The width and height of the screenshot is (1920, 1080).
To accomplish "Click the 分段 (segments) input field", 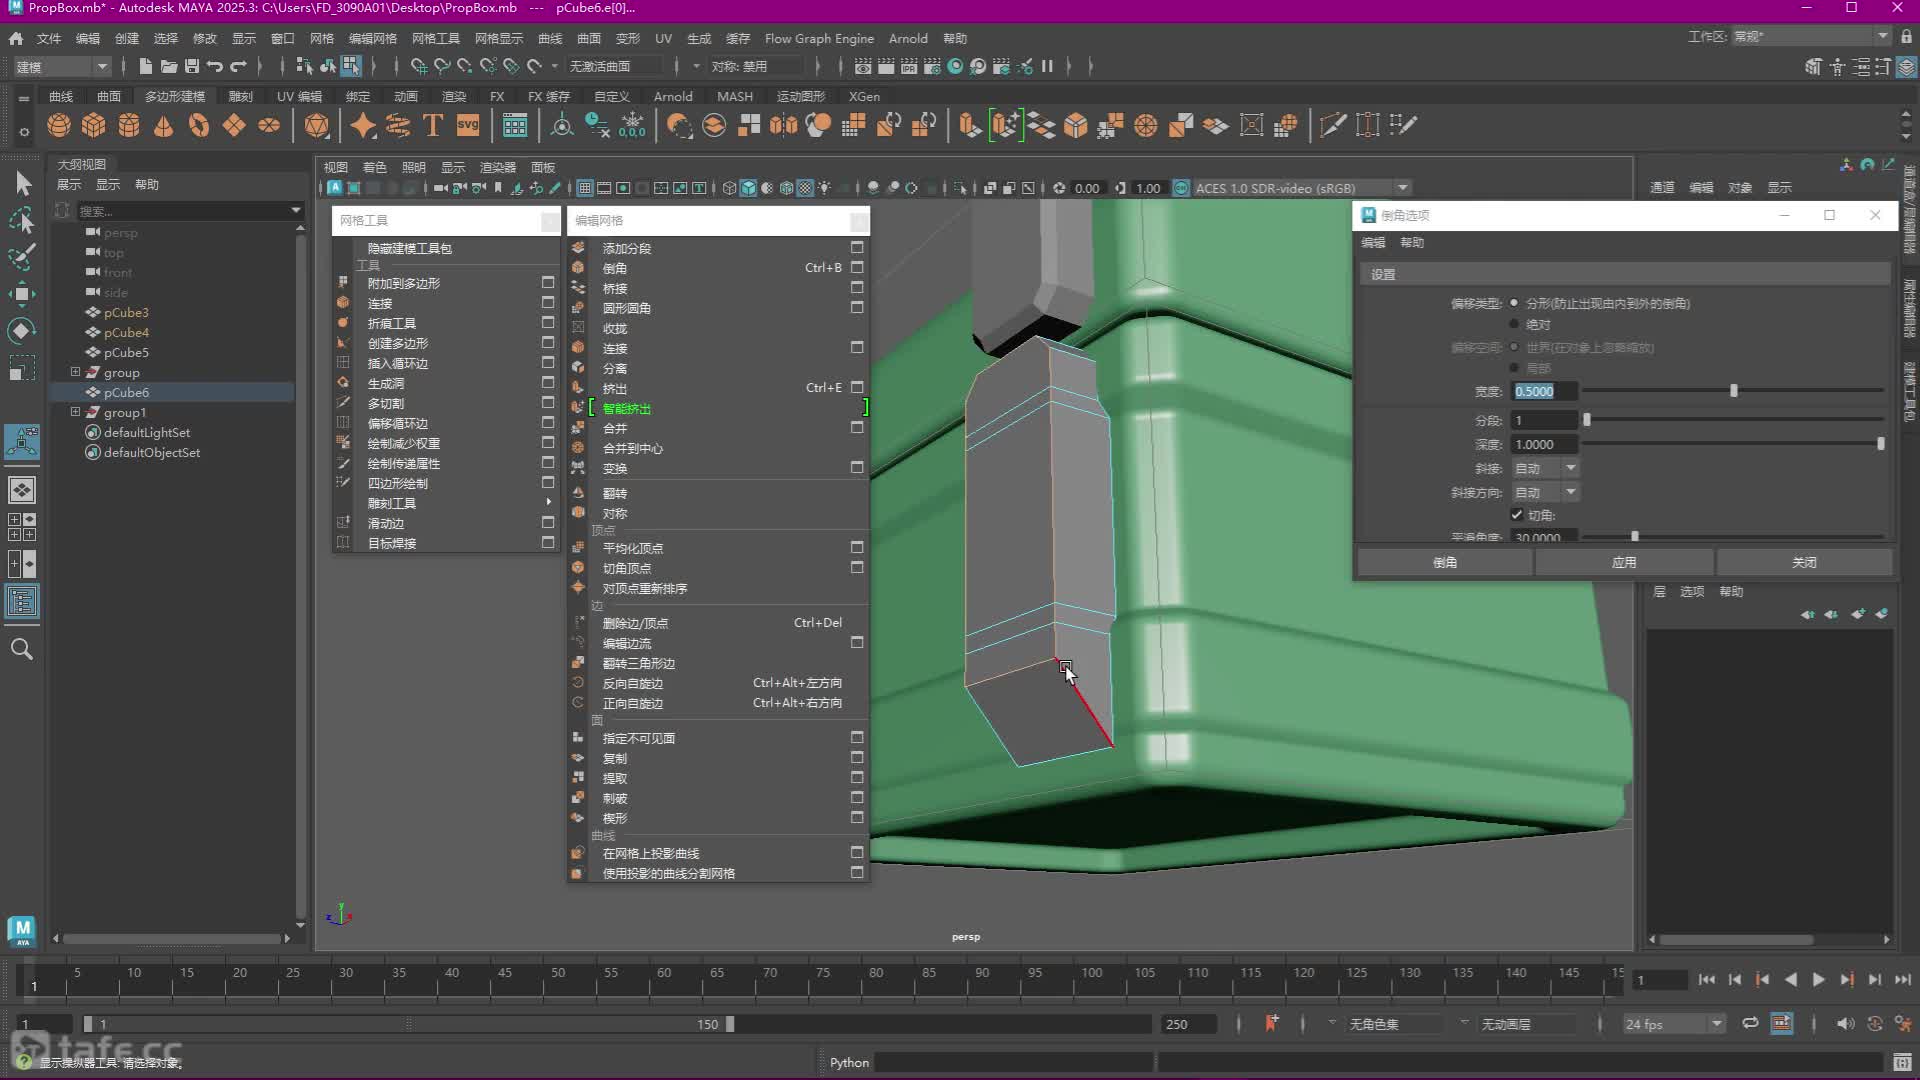I will [1544, 420].
